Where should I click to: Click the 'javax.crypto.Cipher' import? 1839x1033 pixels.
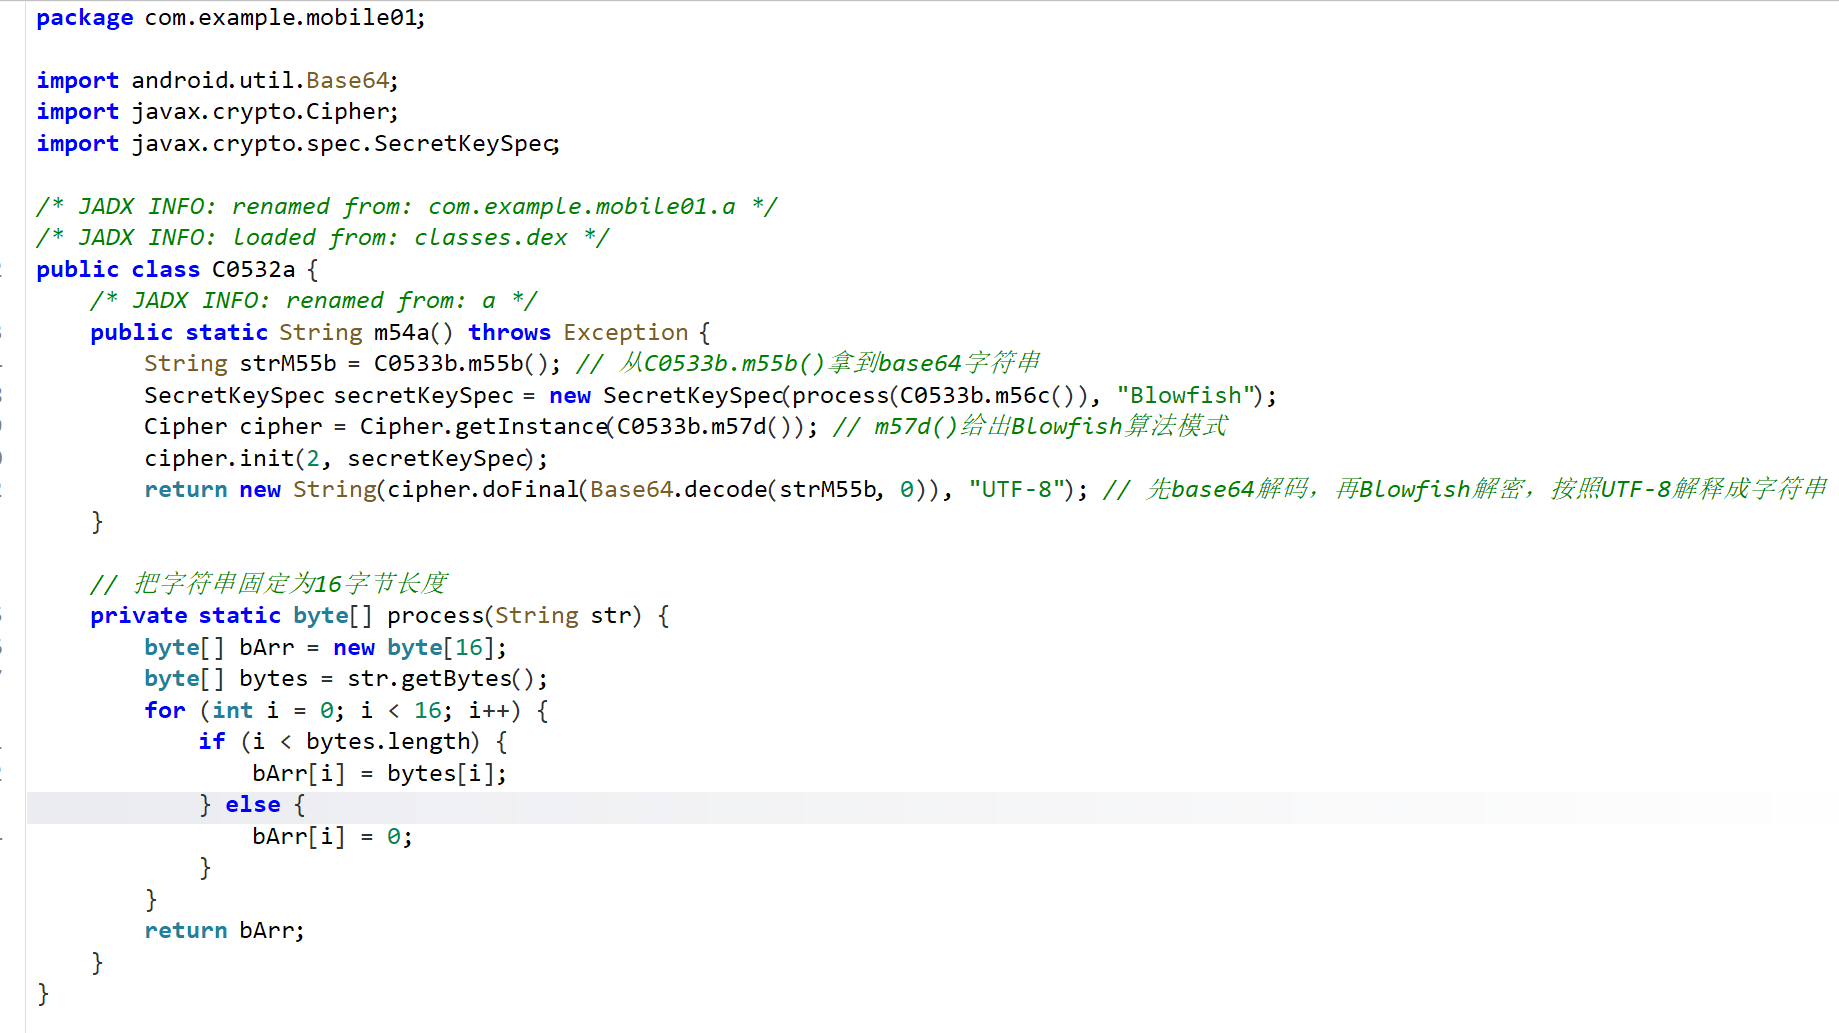(260, 111)
